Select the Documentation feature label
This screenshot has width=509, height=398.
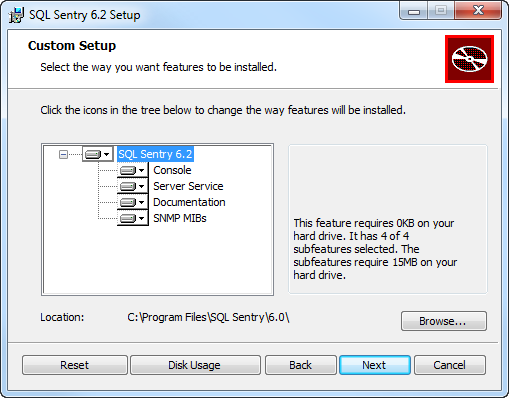[x=189, y=202]
